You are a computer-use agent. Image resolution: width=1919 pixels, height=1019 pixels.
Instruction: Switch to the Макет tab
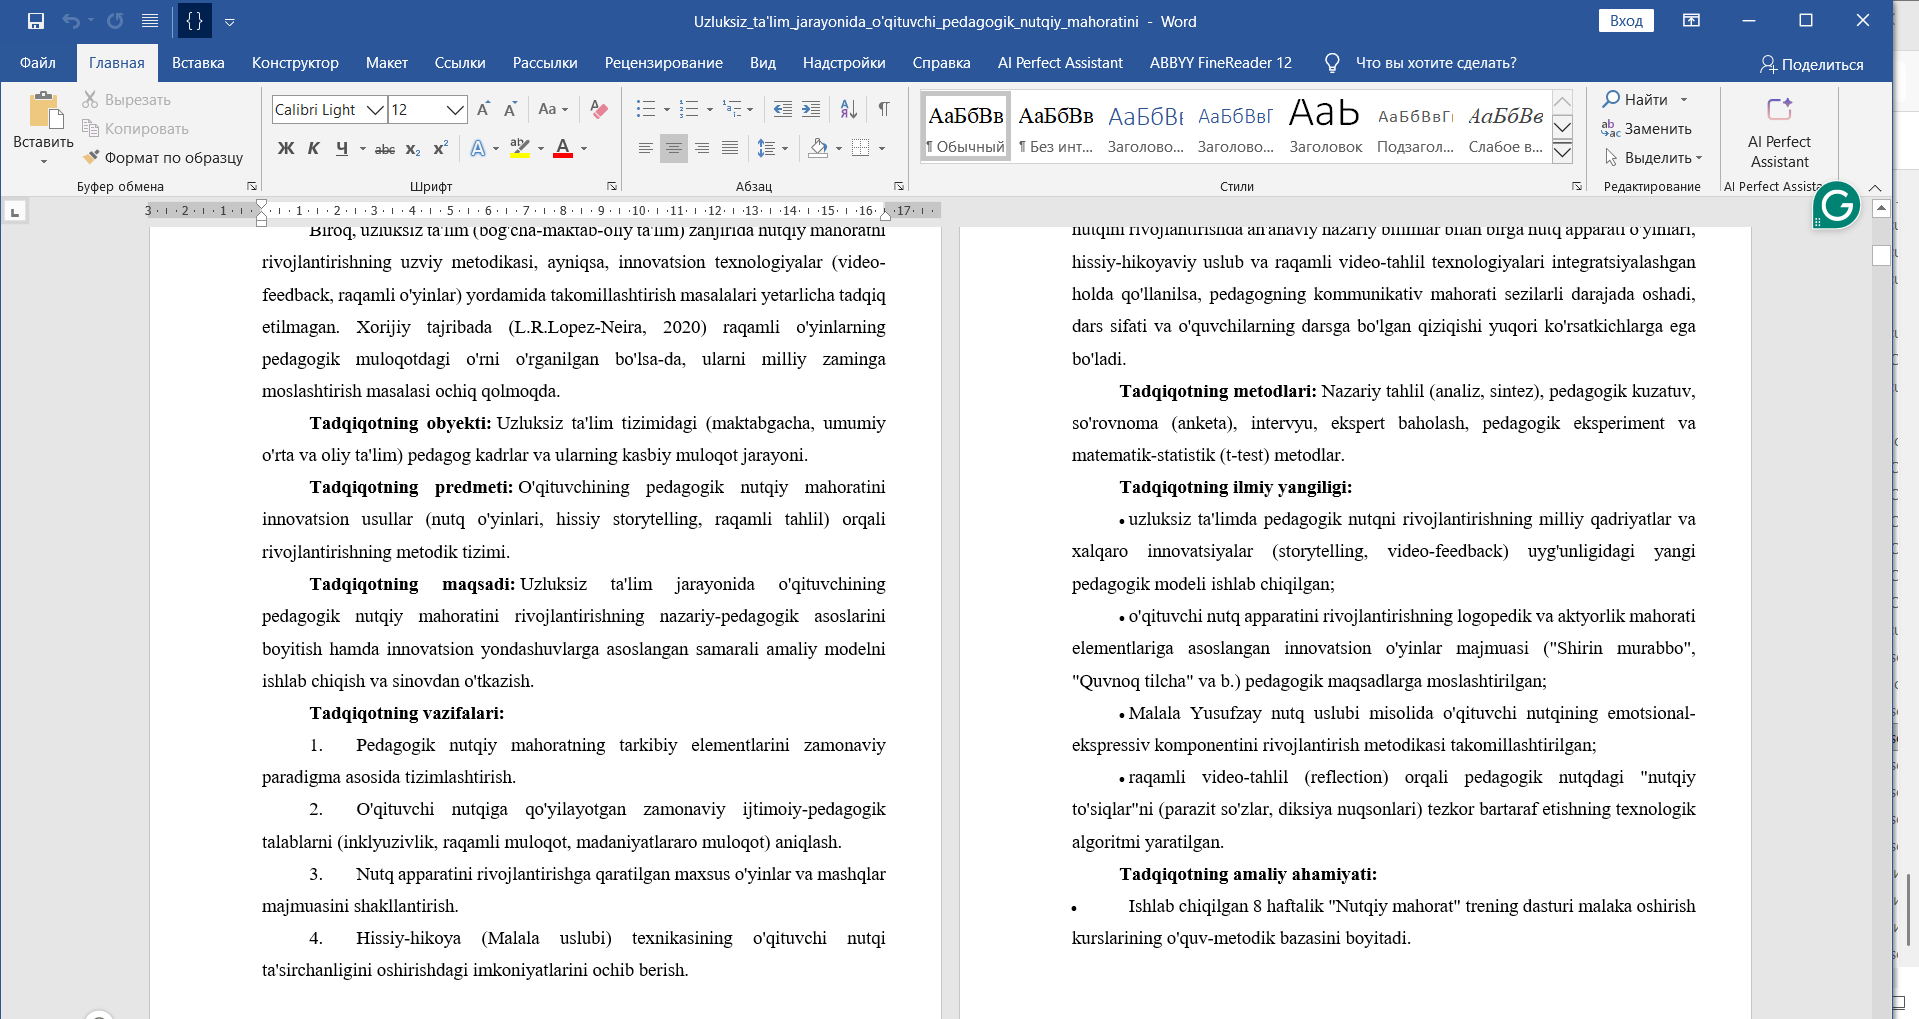[x=386, y=63]
